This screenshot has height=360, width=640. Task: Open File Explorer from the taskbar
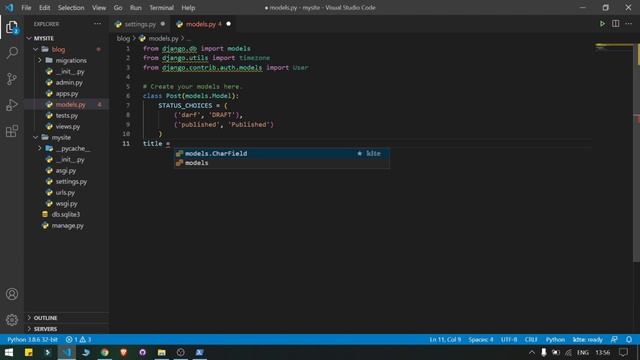[162, 352]
